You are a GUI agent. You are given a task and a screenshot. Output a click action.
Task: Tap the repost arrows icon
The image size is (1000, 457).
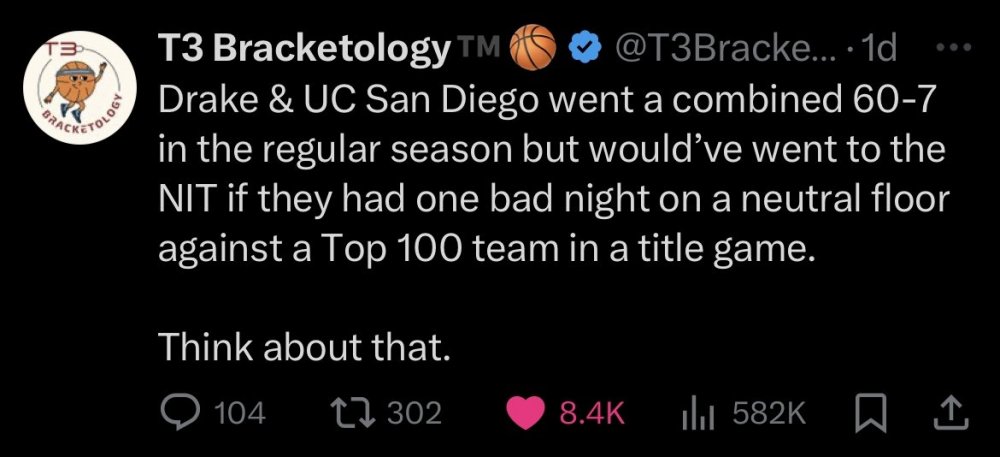(x=351, y=413)
